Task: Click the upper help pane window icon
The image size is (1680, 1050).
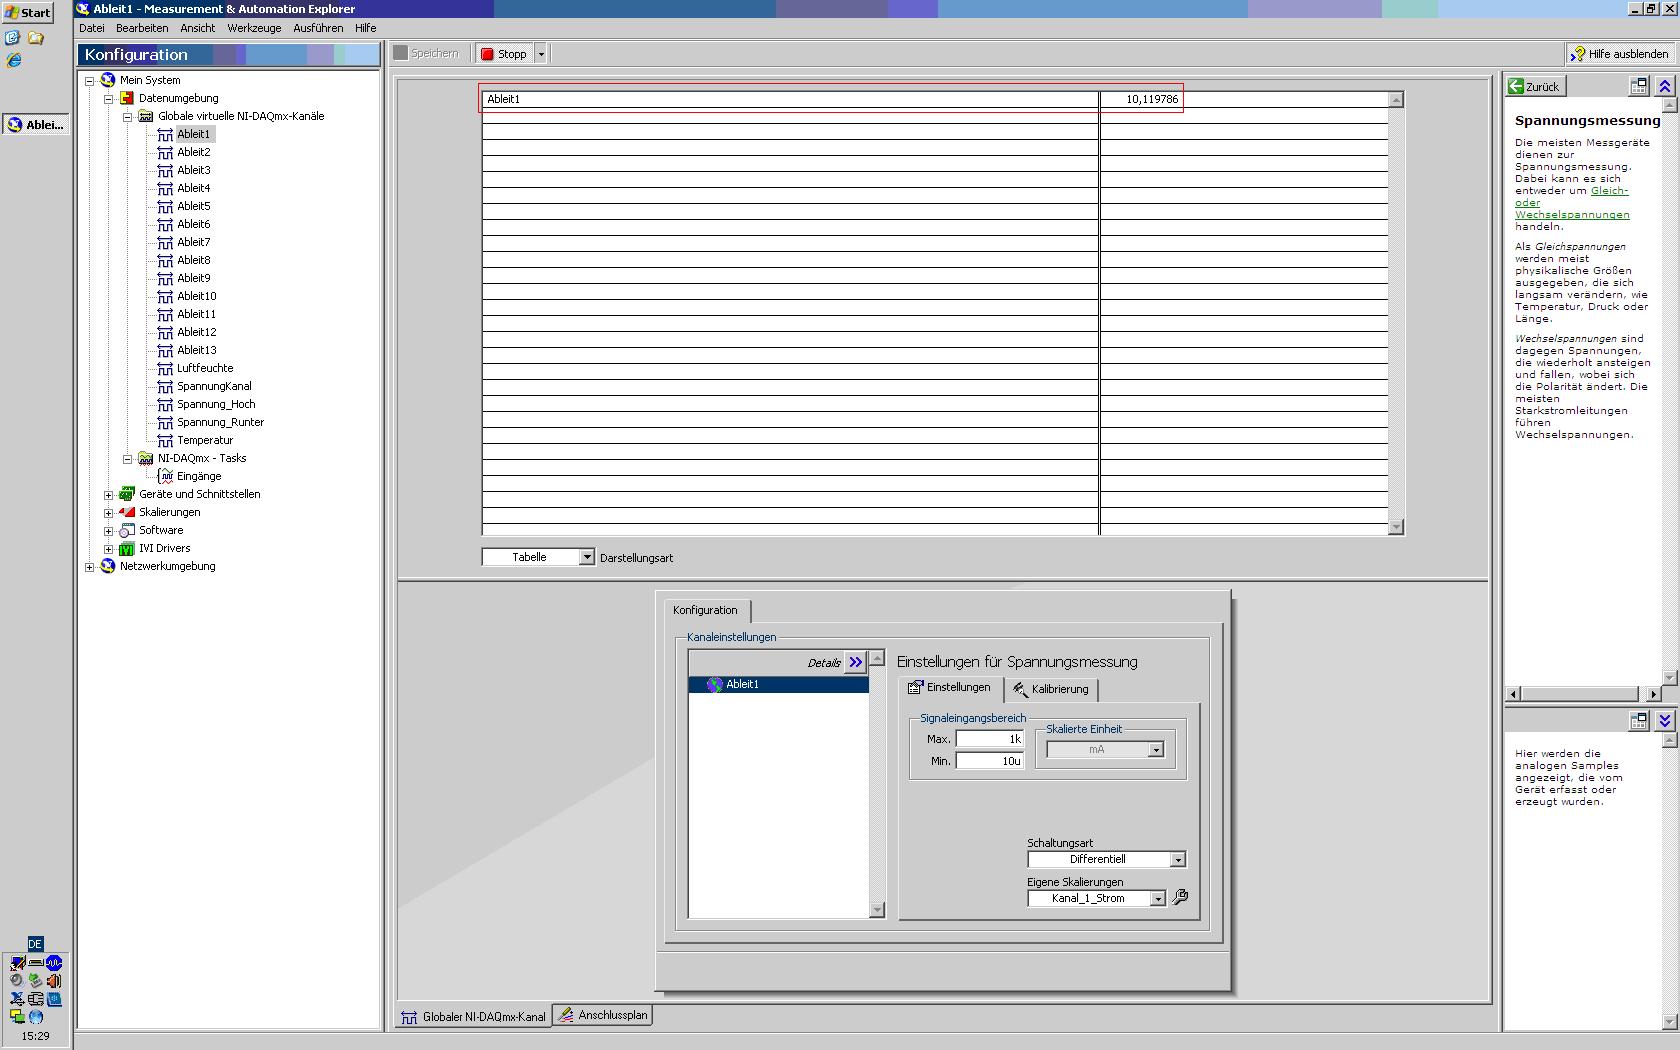Action: pos(1639,87)
